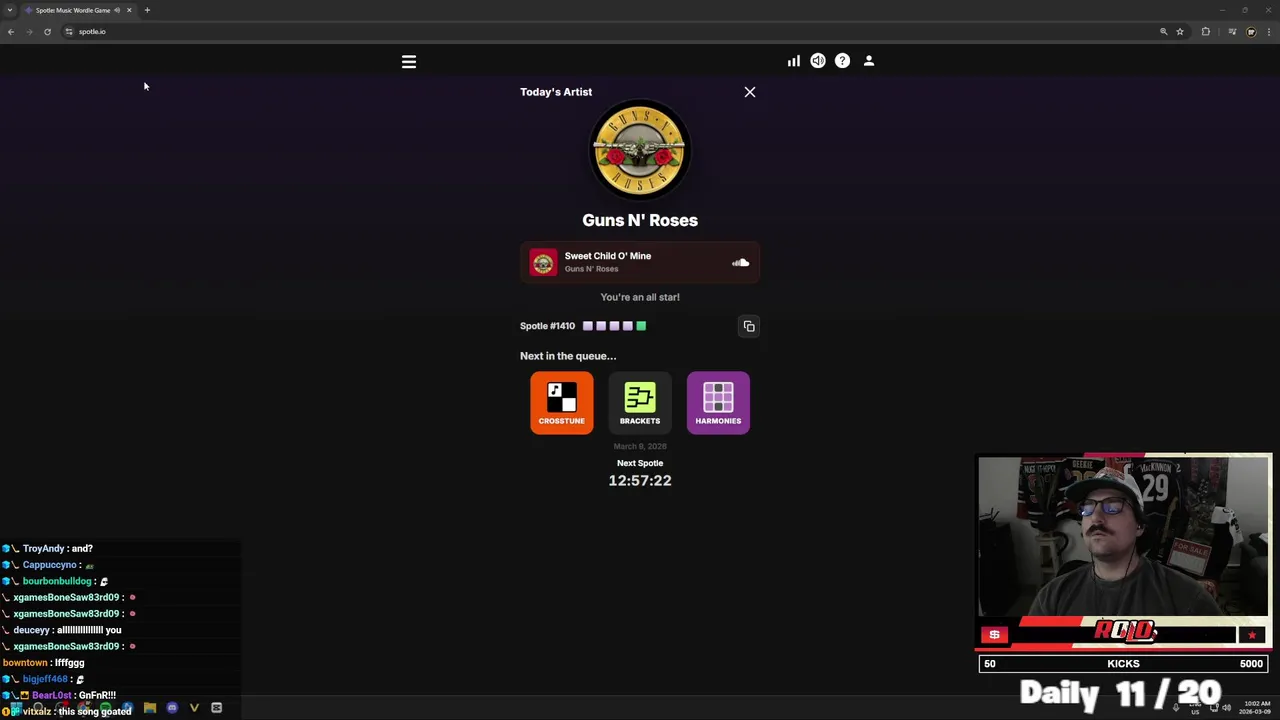Open the statistics bar chart icon

793,61
